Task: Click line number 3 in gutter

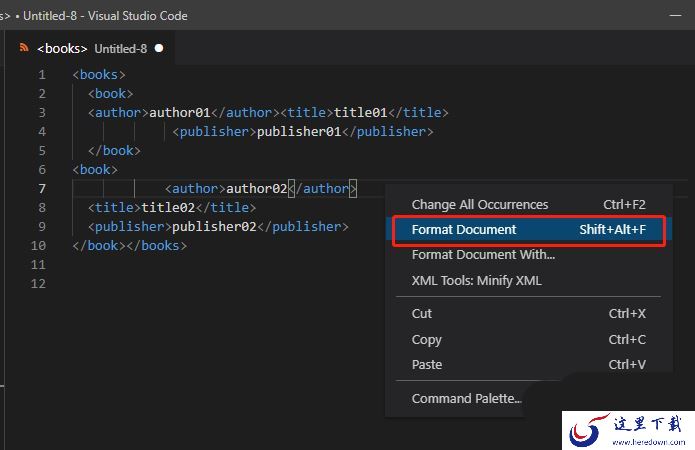Action: point(42,113)
